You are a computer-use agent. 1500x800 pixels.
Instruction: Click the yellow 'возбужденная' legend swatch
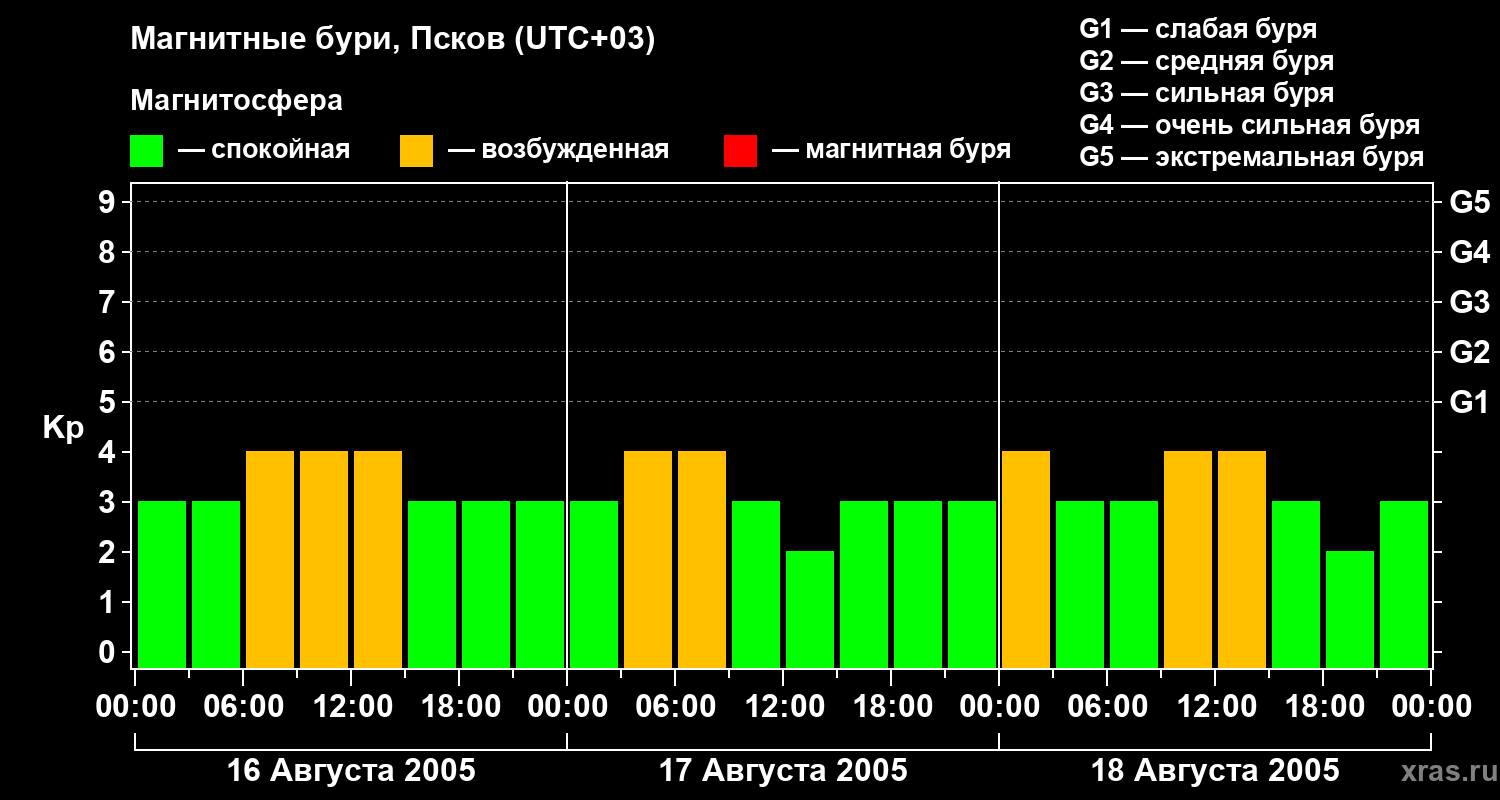(416, 151)
